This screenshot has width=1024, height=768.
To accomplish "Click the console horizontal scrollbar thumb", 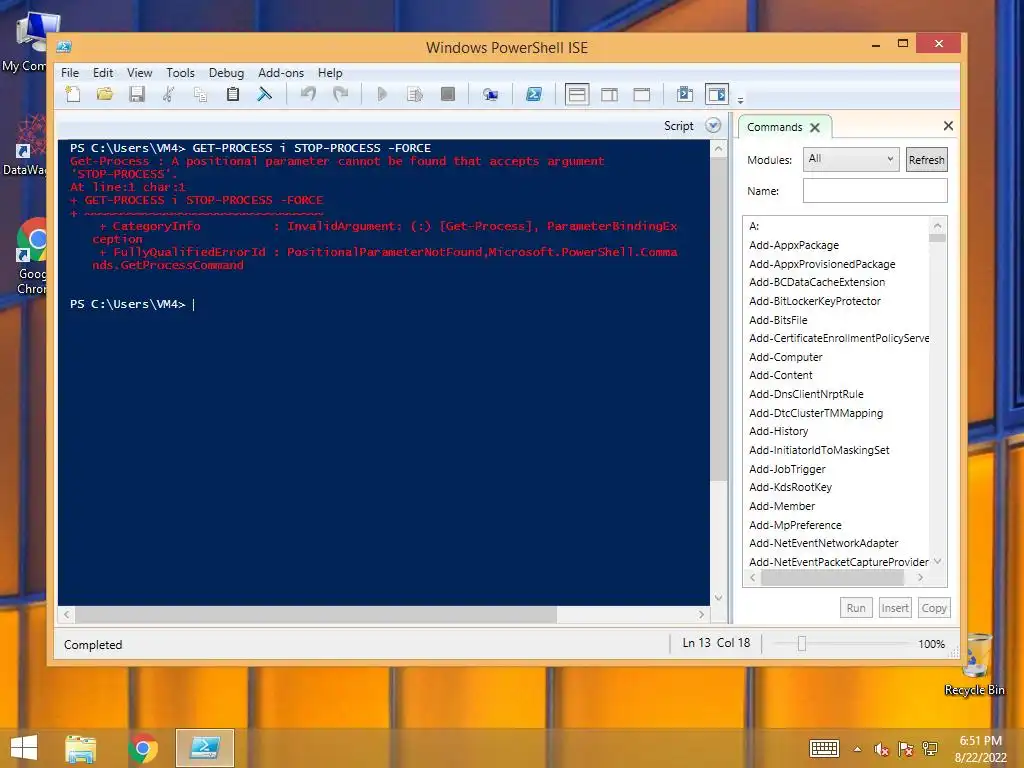I will [316, 615].
